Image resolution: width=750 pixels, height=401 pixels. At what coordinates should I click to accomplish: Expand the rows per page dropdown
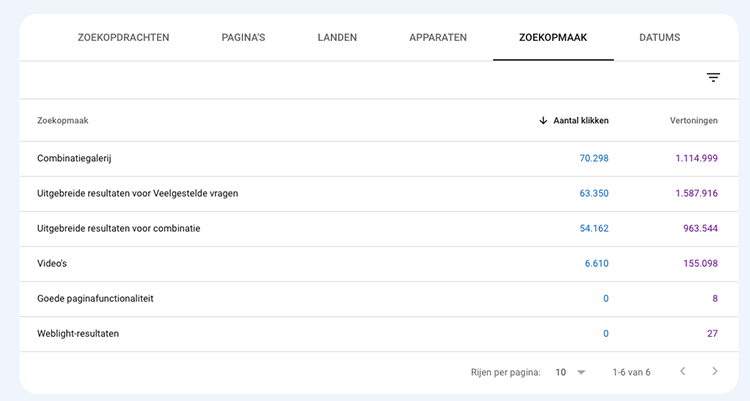tap(570, 372)
